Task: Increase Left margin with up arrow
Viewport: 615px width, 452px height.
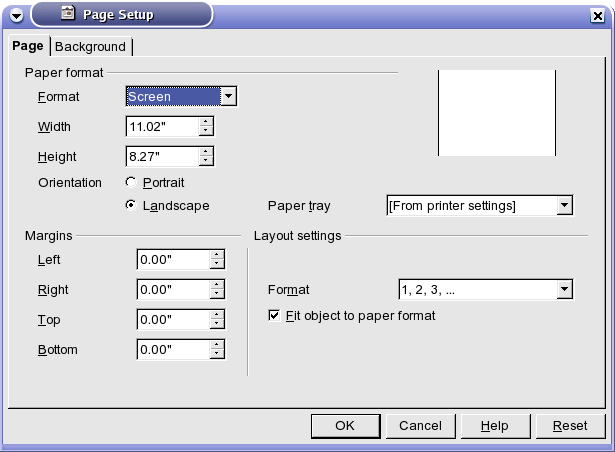Action: [217, 255]
